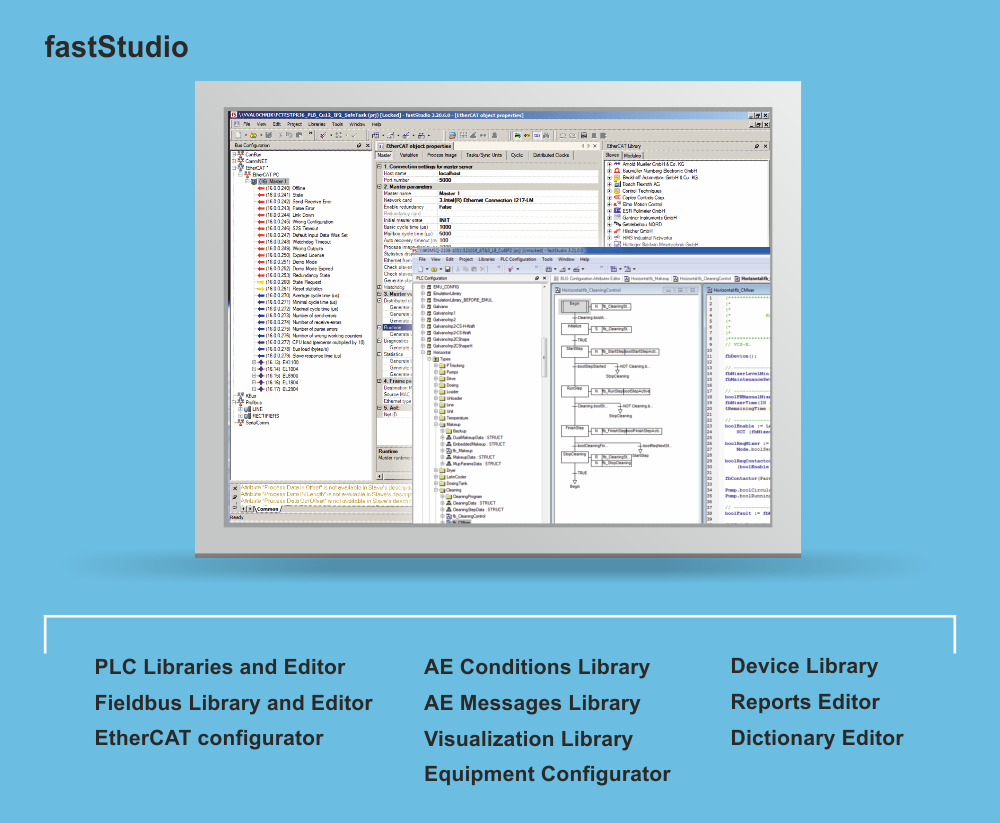The height and width of the screenshot is (823, 1000).
Task: Click the CanBus fieldbus icon in tree
Action: (x=242, y=154)
